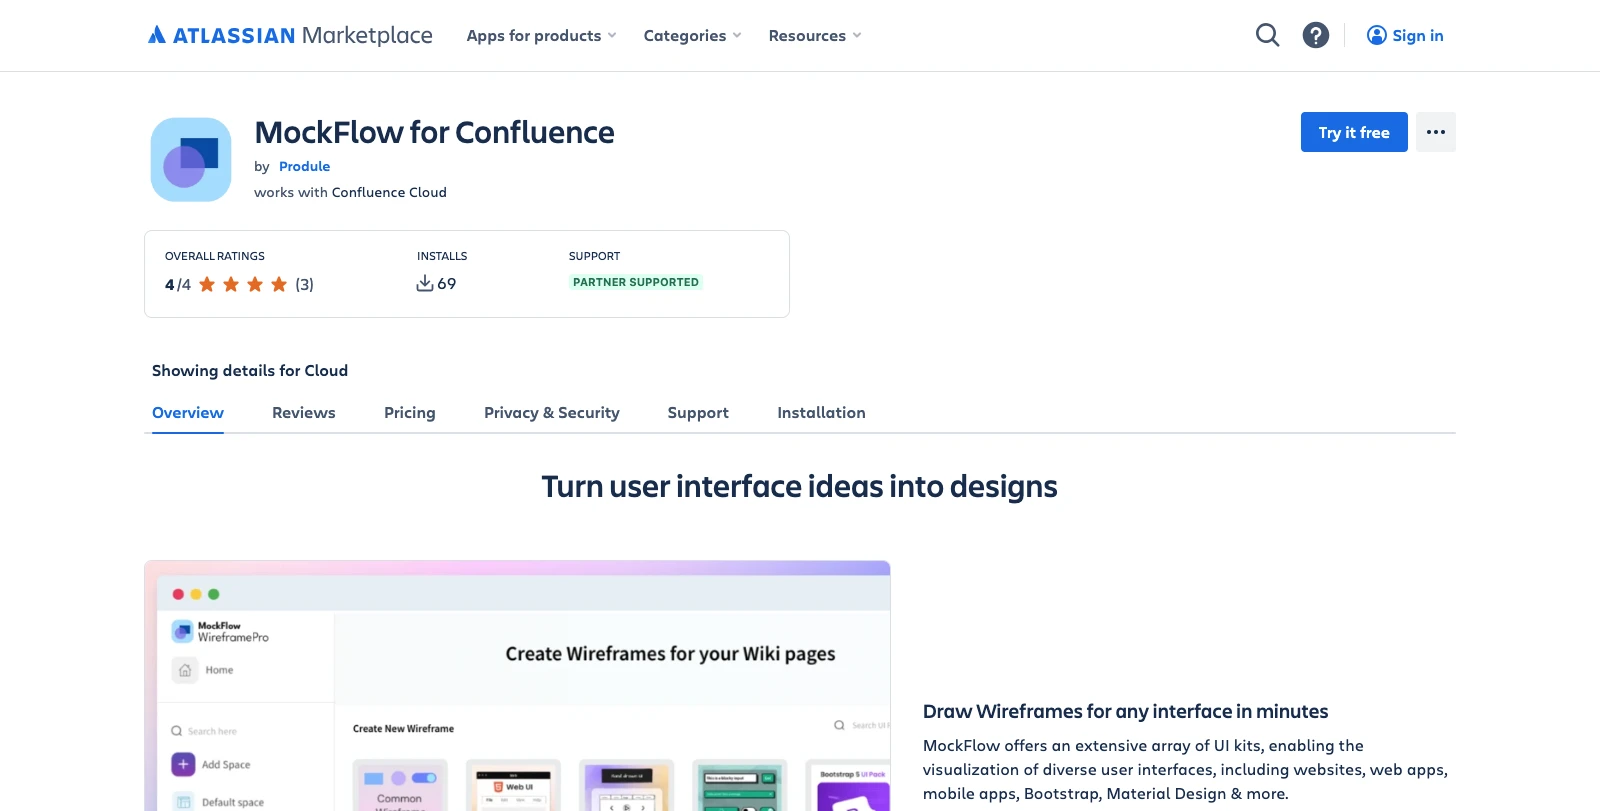Open the search magnifier icon
This screenshot has width=1600, height=811.
point(1267,35)
